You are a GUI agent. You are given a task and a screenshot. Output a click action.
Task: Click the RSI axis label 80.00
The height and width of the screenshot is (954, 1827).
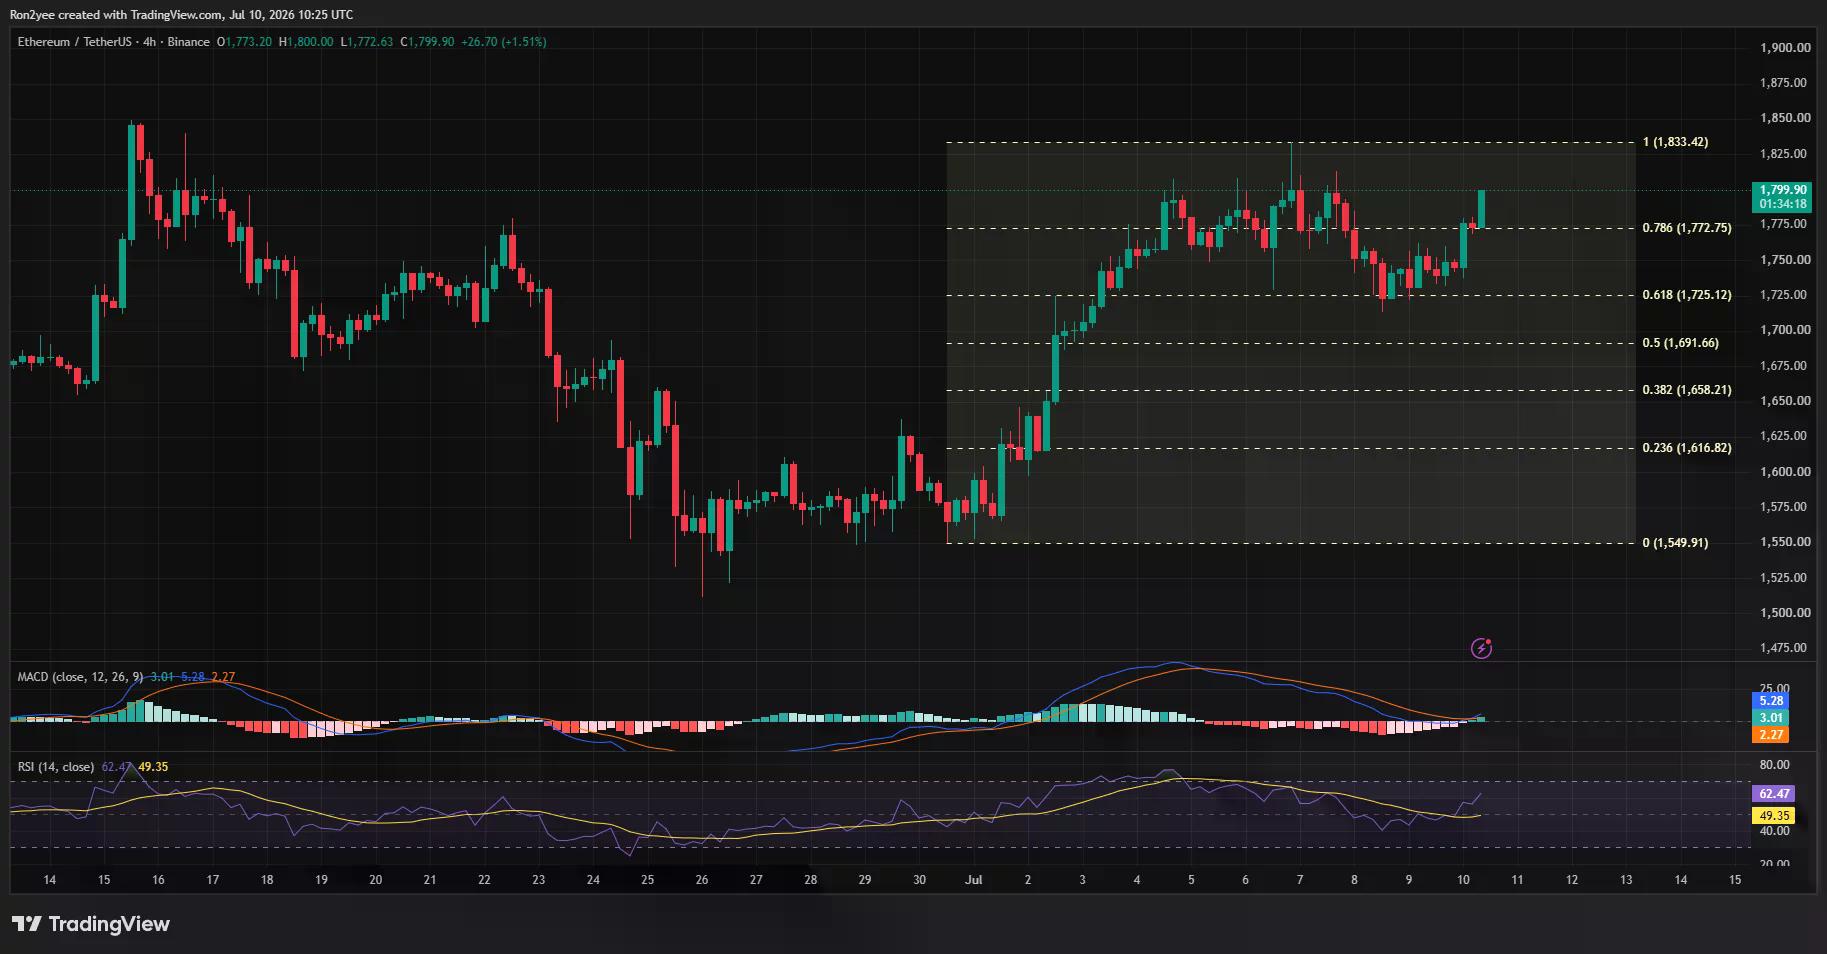click(1775, 766)
